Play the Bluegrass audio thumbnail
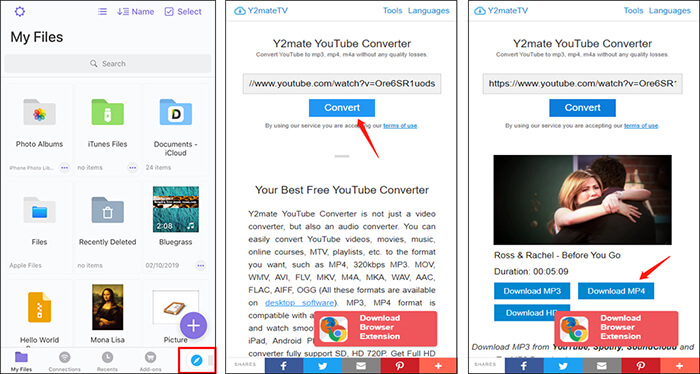 coord(176,209)
